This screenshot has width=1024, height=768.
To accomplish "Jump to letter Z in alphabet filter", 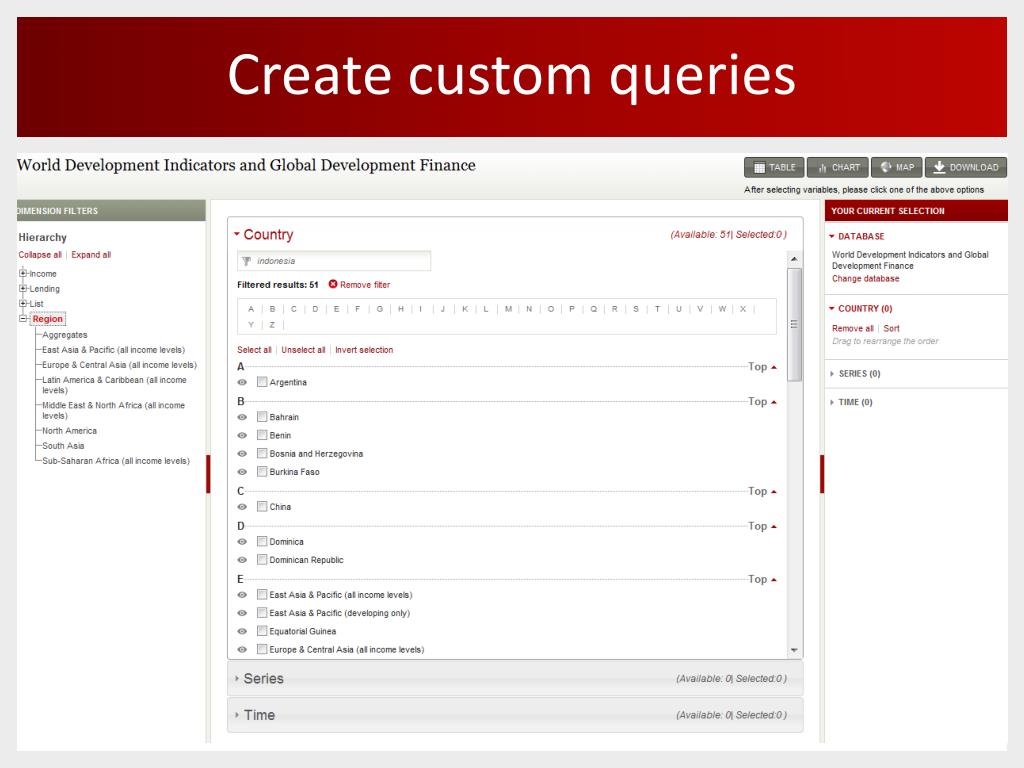I will coord(272,325).
